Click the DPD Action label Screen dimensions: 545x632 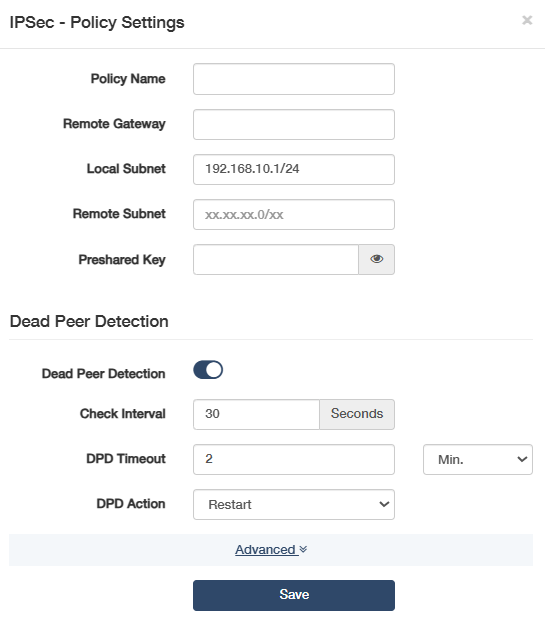coord(131,504)
